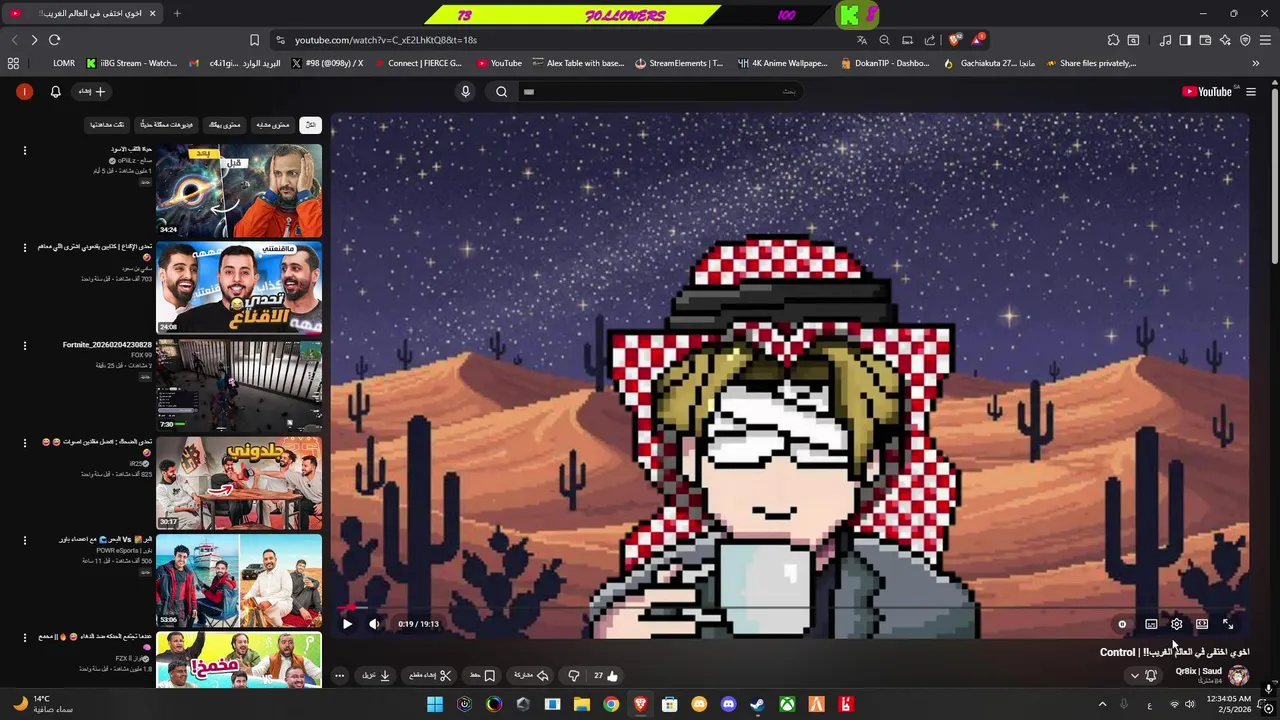
Task: Reload the page in the browser toolbar
Action: coord(54,40)
